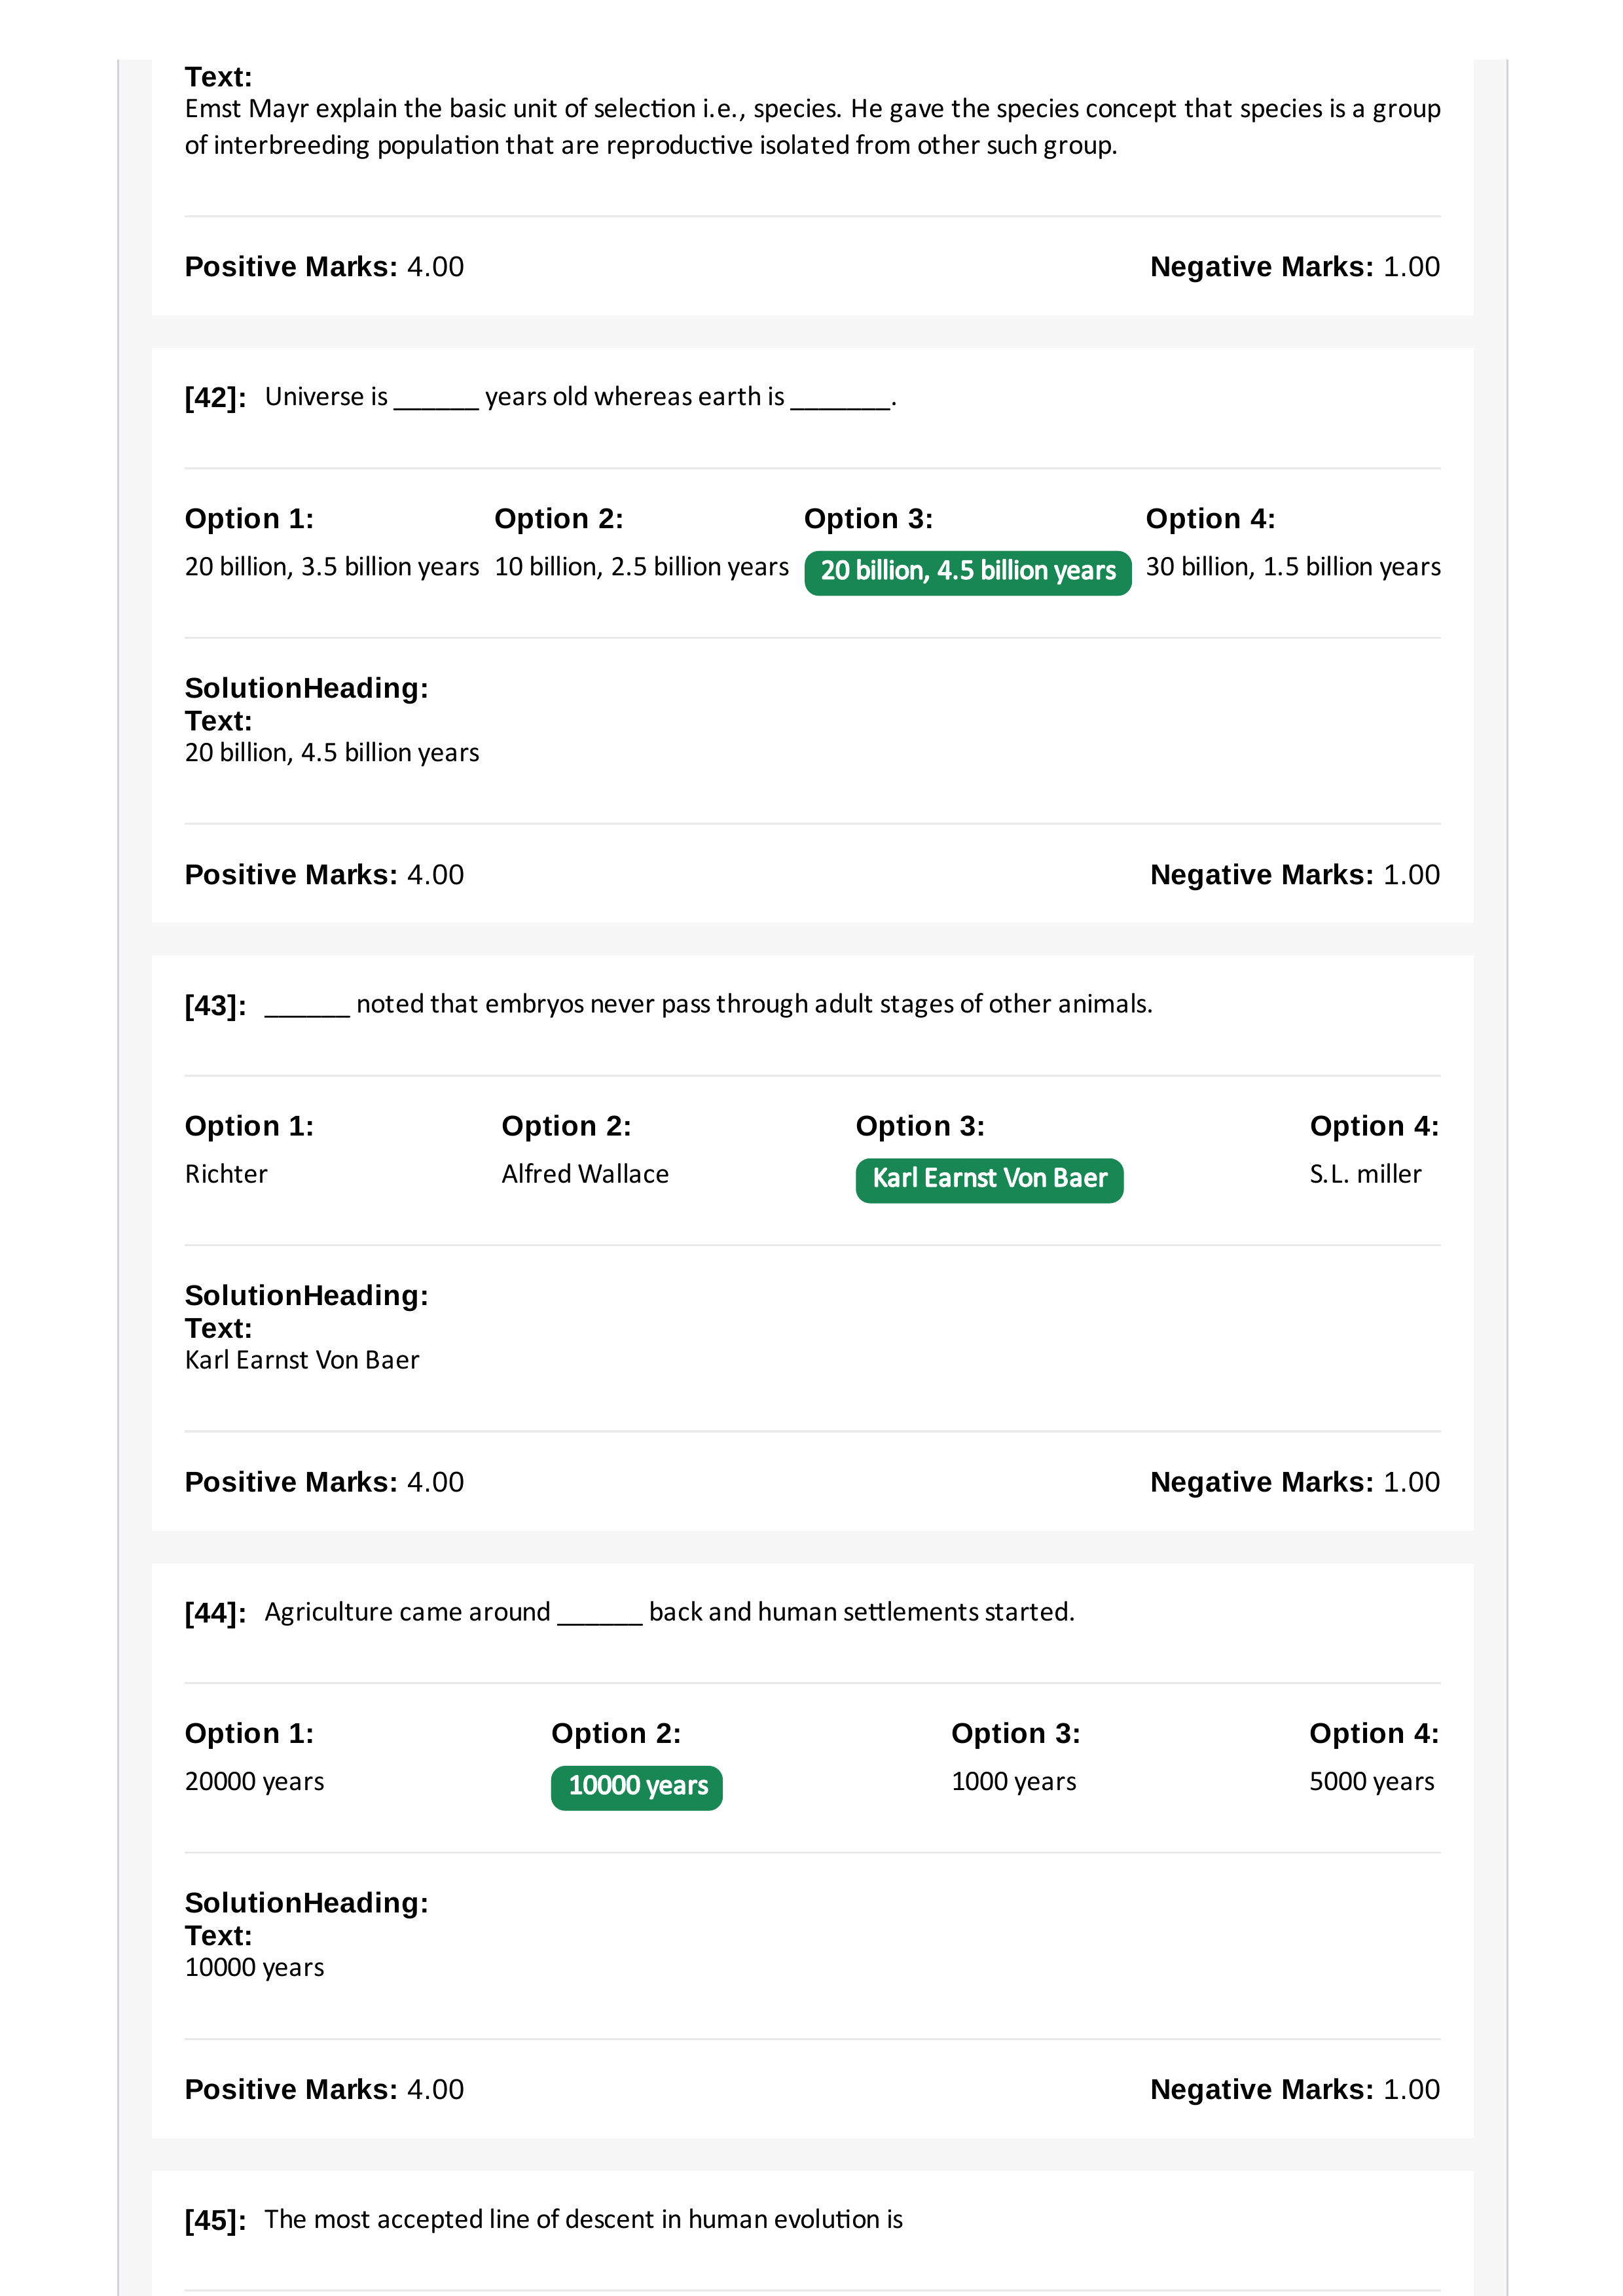Select highlighted answer 20 billion, 4.5 billion years
Image resolution: width=1623 pixels, height=2296 pixels.
tap(967, 572)
